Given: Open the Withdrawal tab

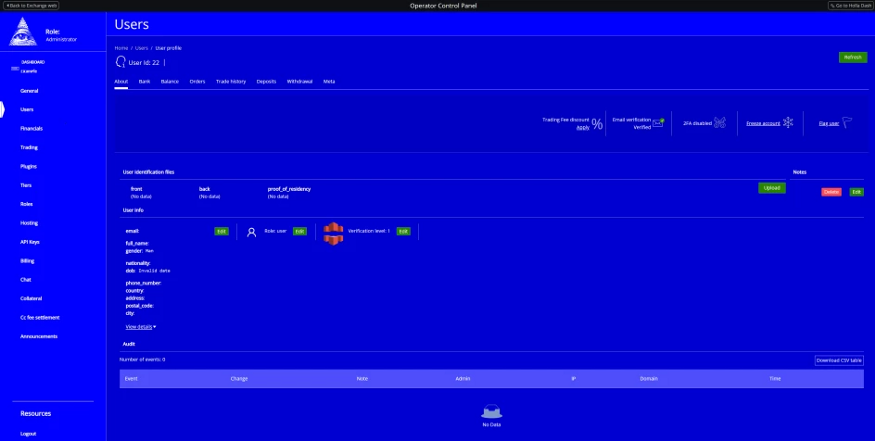Looking at the screenshot, I should [300, 81].
